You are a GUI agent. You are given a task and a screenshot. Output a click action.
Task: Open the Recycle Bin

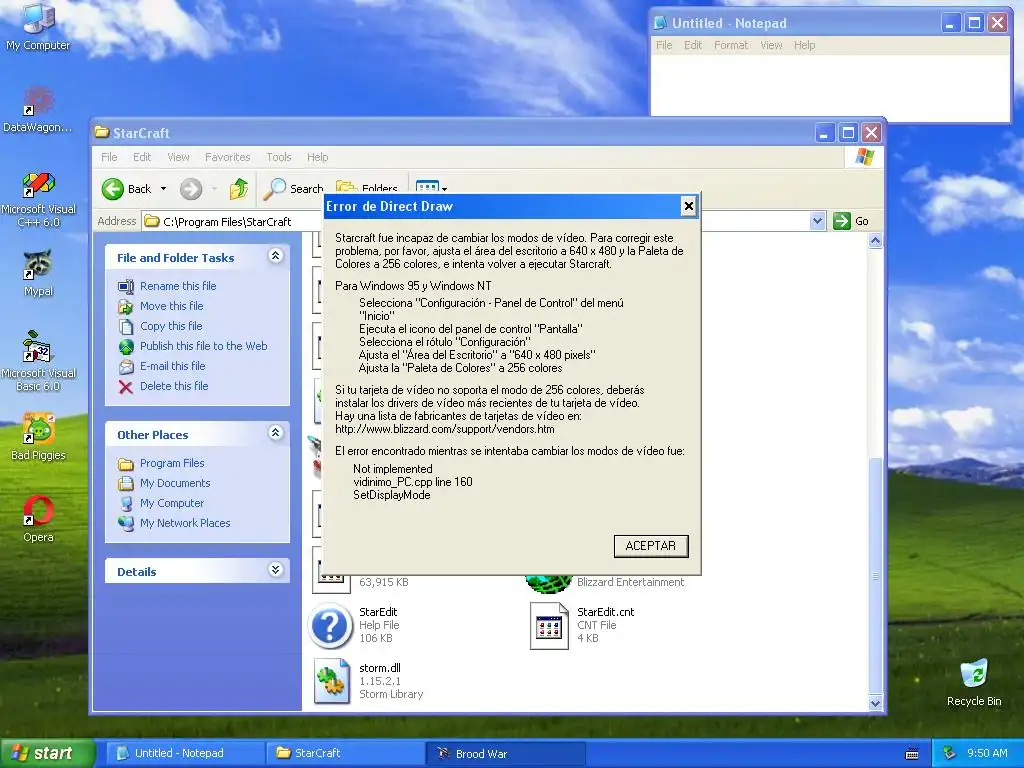pyautogui.click(x=974, y=682)
